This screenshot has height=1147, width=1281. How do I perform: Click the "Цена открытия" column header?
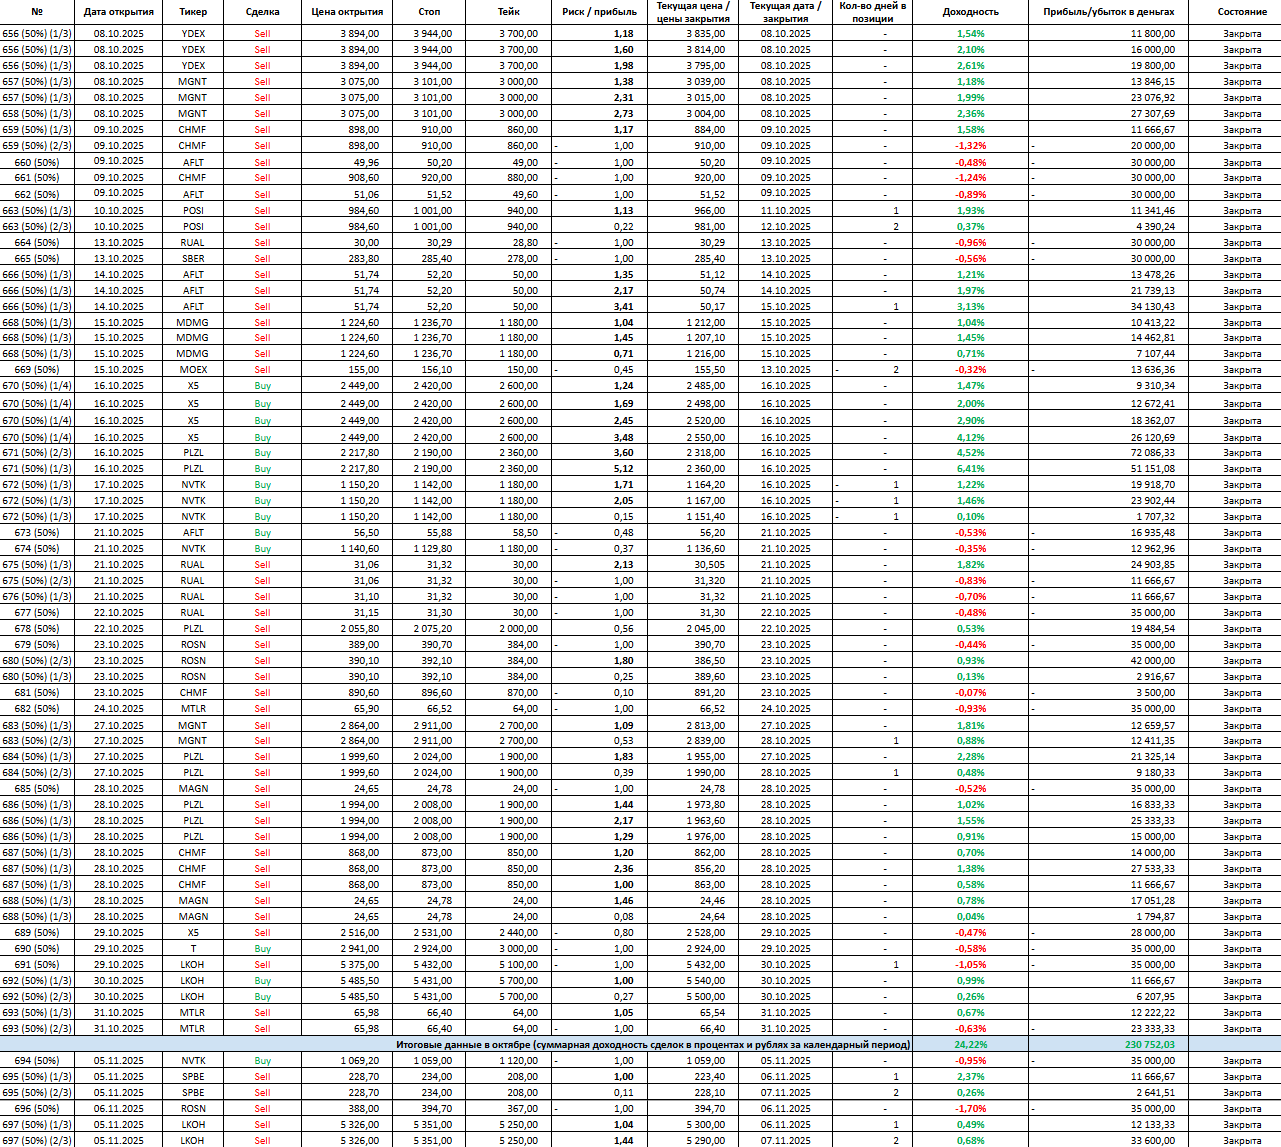(x=347, y=12)
